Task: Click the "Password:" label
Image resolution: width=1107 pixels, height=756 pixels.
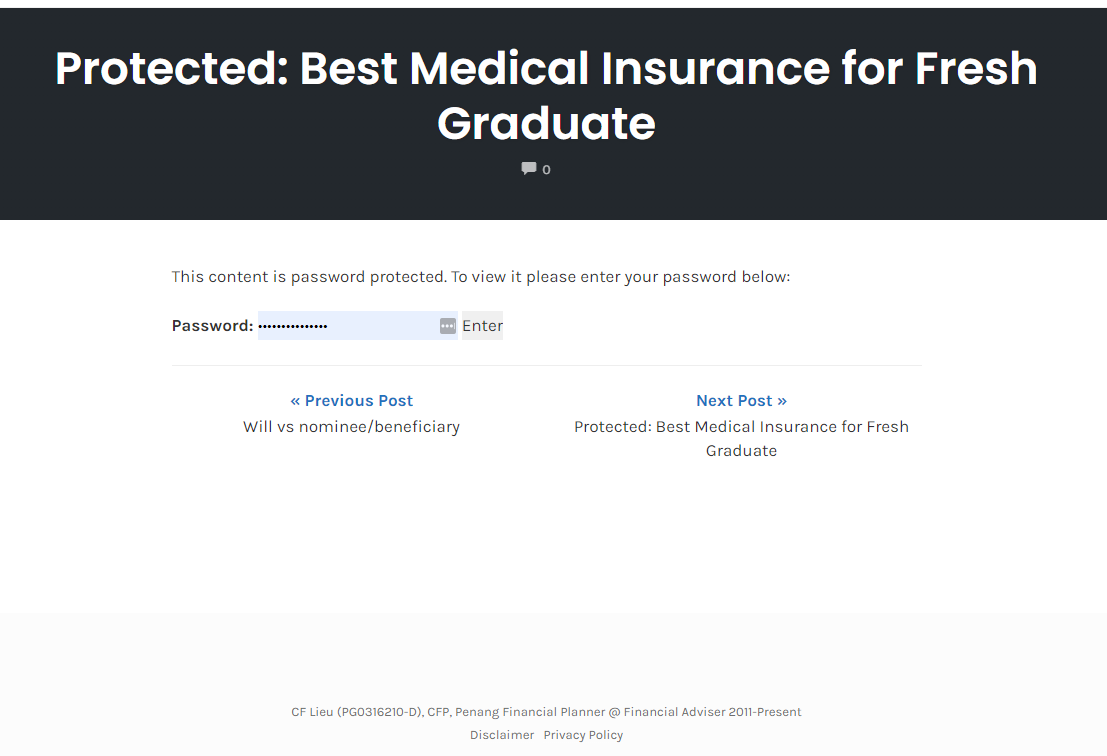Action: click(x=212, y=326)
